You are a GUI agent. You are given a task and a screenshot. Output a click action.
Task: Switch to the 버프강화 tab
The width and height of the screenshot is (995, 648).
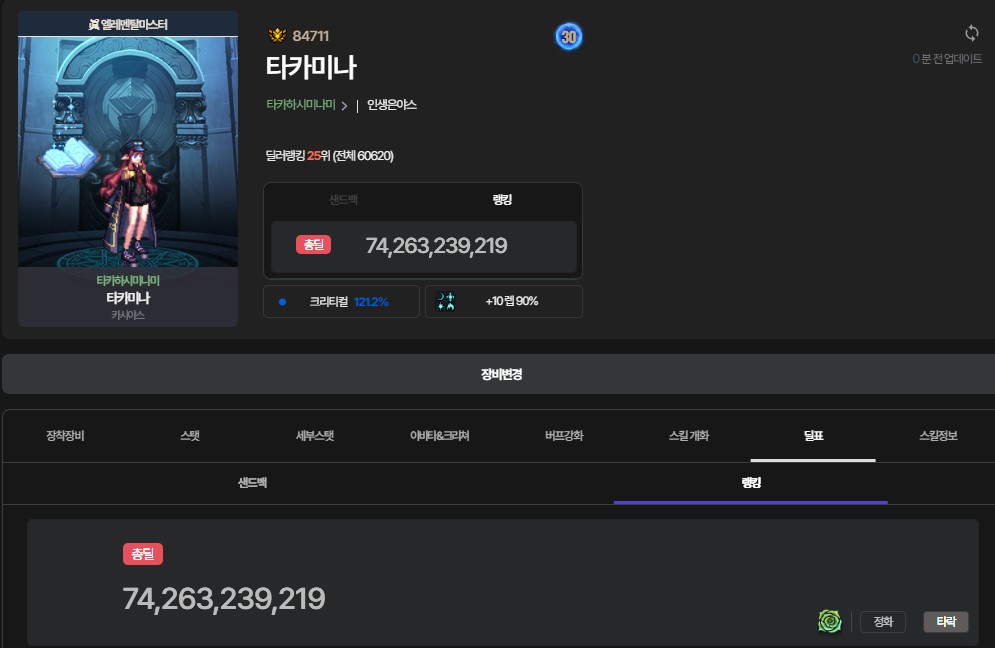coord(564,436)
